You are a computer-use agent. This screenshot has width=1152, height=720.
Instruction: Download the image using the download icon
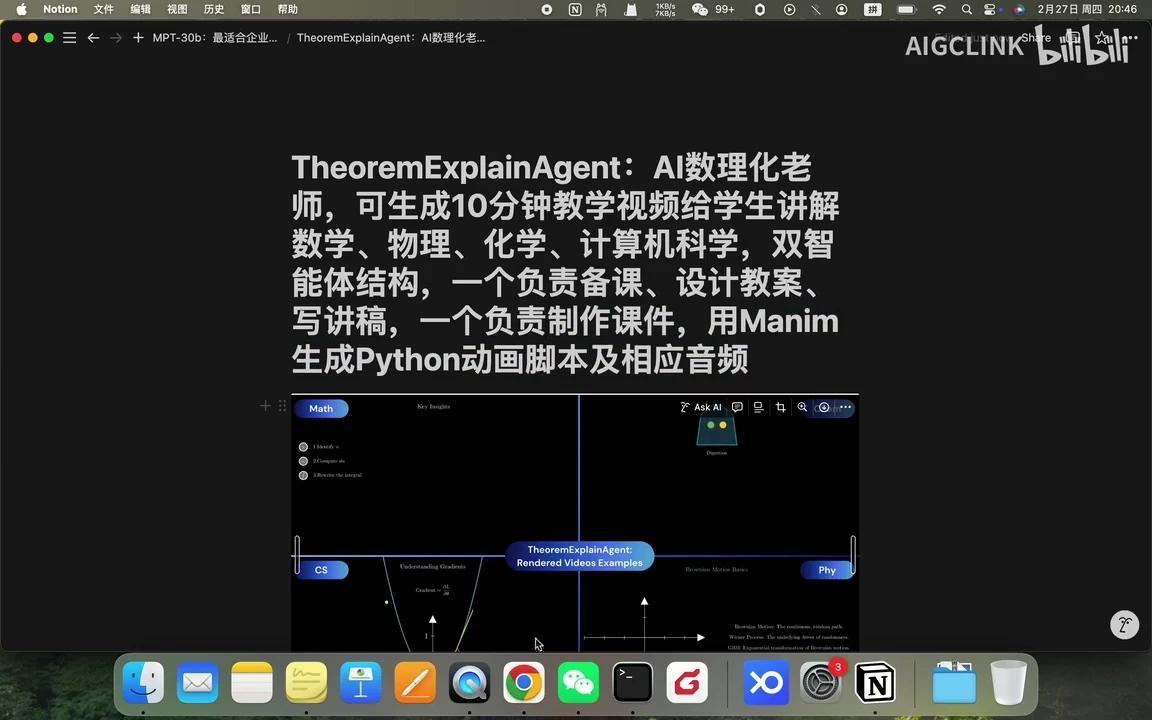824,407
